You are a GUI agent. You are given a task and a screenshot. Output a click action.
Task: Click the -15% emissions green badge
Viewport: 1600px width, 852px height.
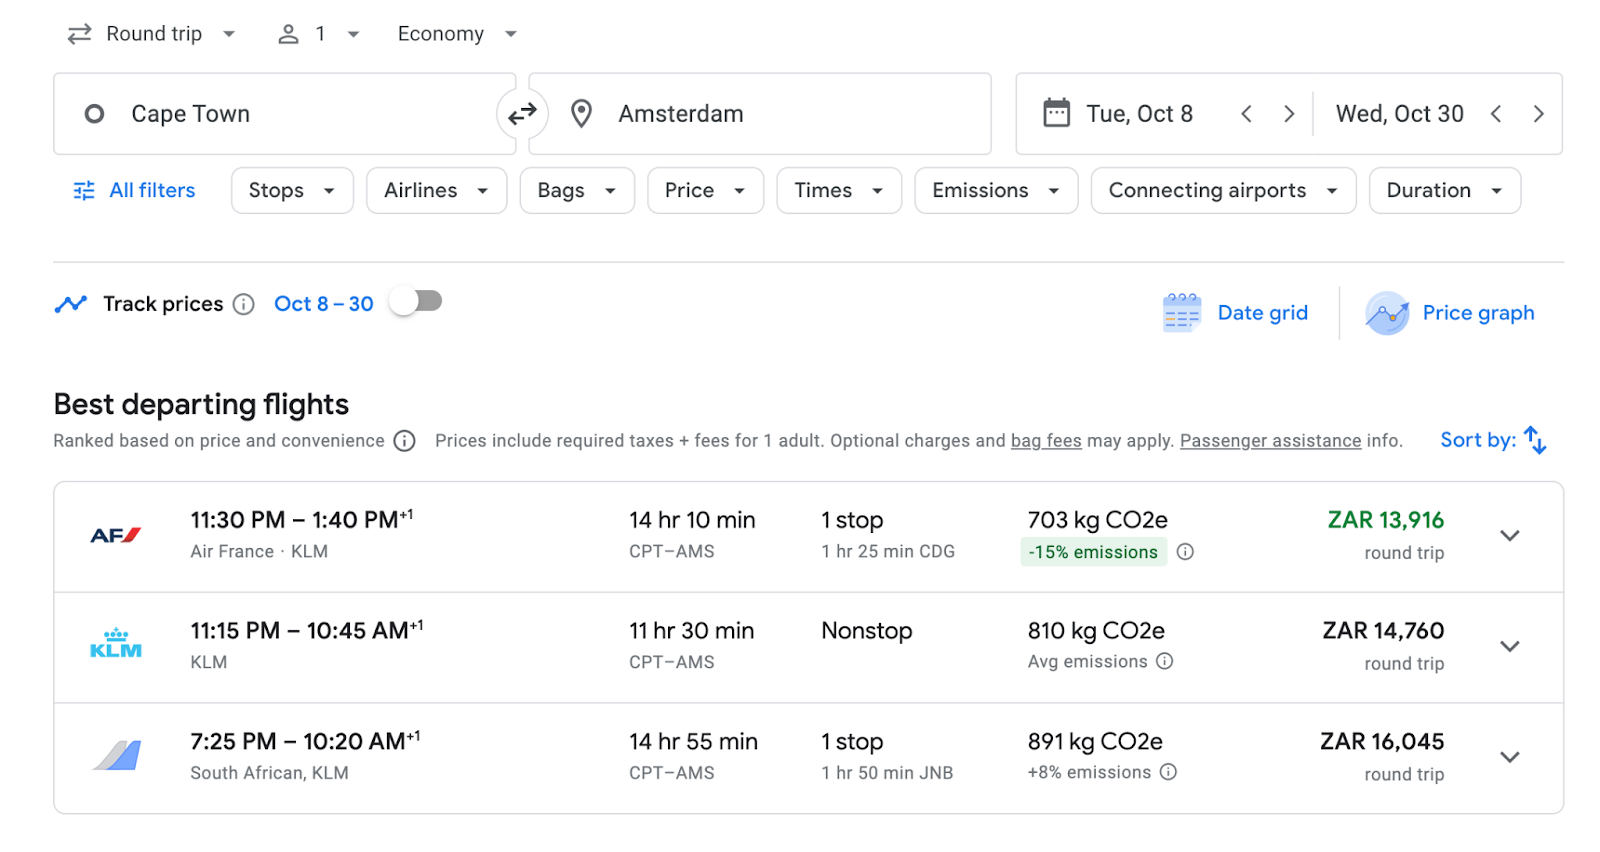click(1093, 552)
